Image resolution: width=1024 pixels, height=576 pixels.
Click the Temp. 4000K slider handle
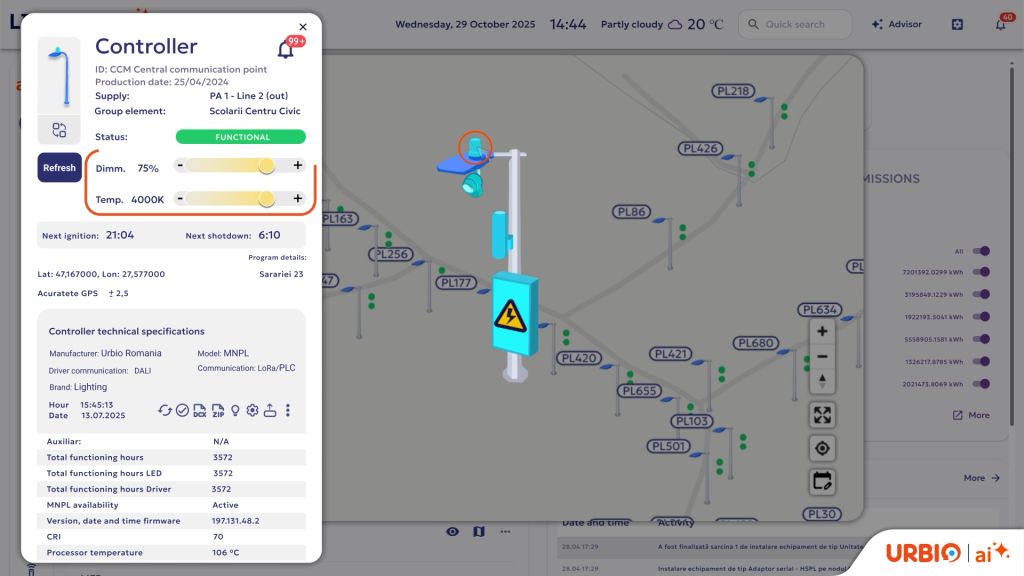tap(266, 199)
